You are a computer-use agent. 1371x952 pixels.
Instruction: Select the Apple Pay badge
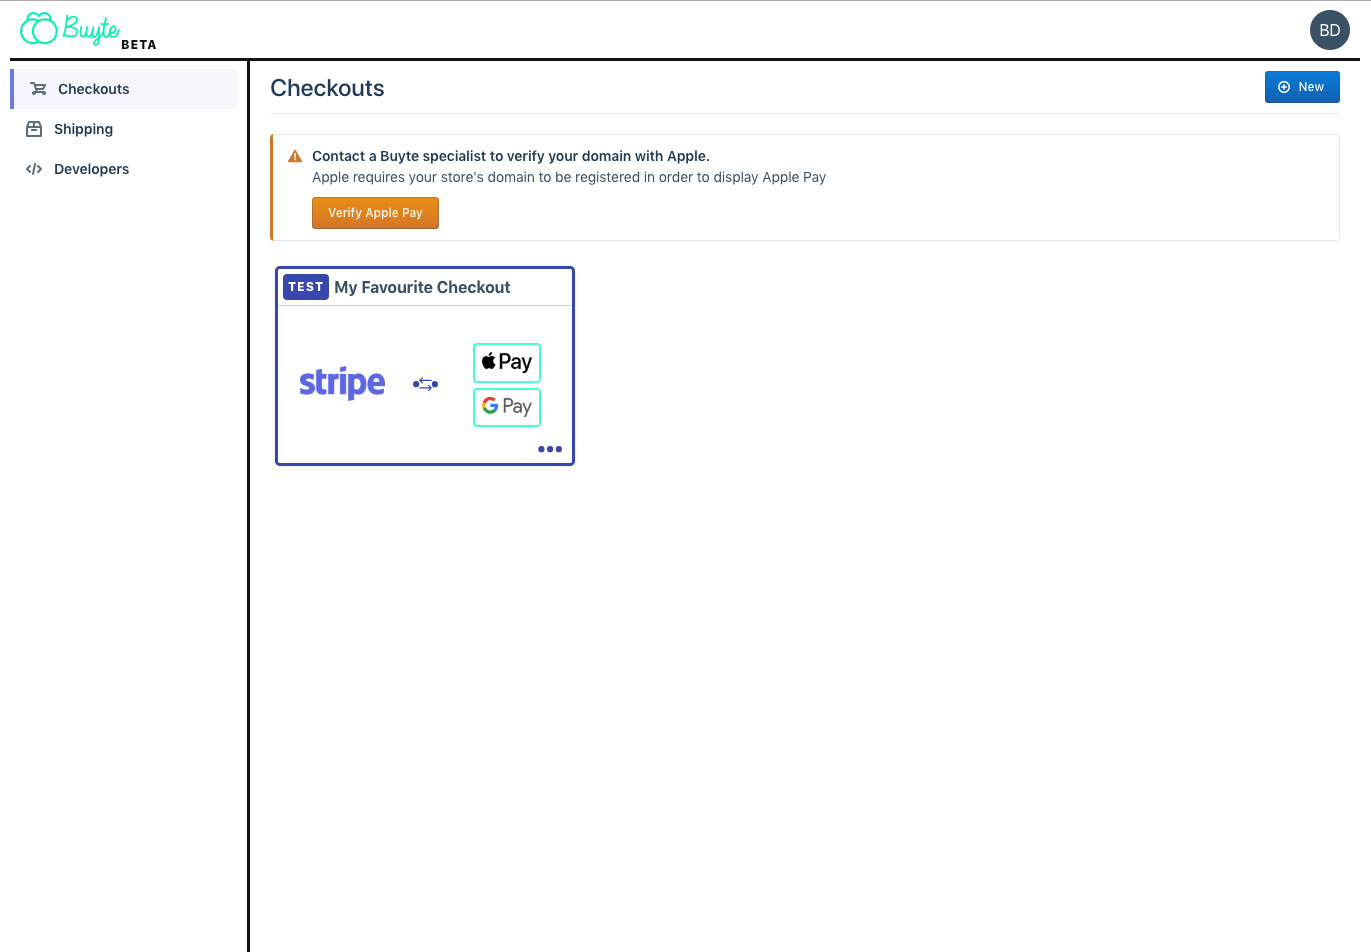click(507, 362)
